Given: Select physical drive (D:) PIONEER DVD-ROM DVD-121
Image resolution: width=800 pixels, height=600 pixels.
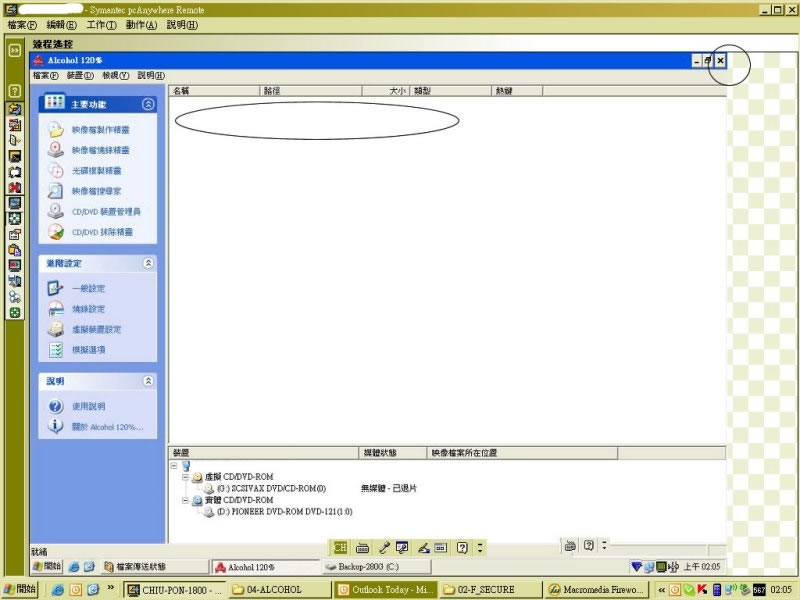Looking at the screenshot, I should click(284, 511).
